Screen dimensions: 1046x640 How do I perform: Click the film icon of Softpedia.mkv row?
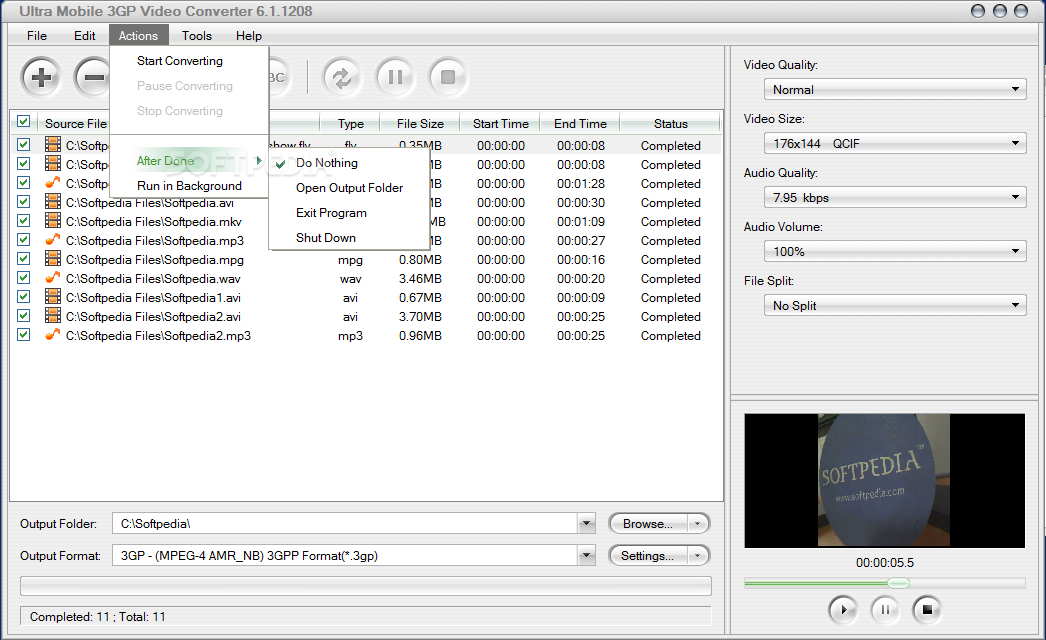(x=53, y=220)
